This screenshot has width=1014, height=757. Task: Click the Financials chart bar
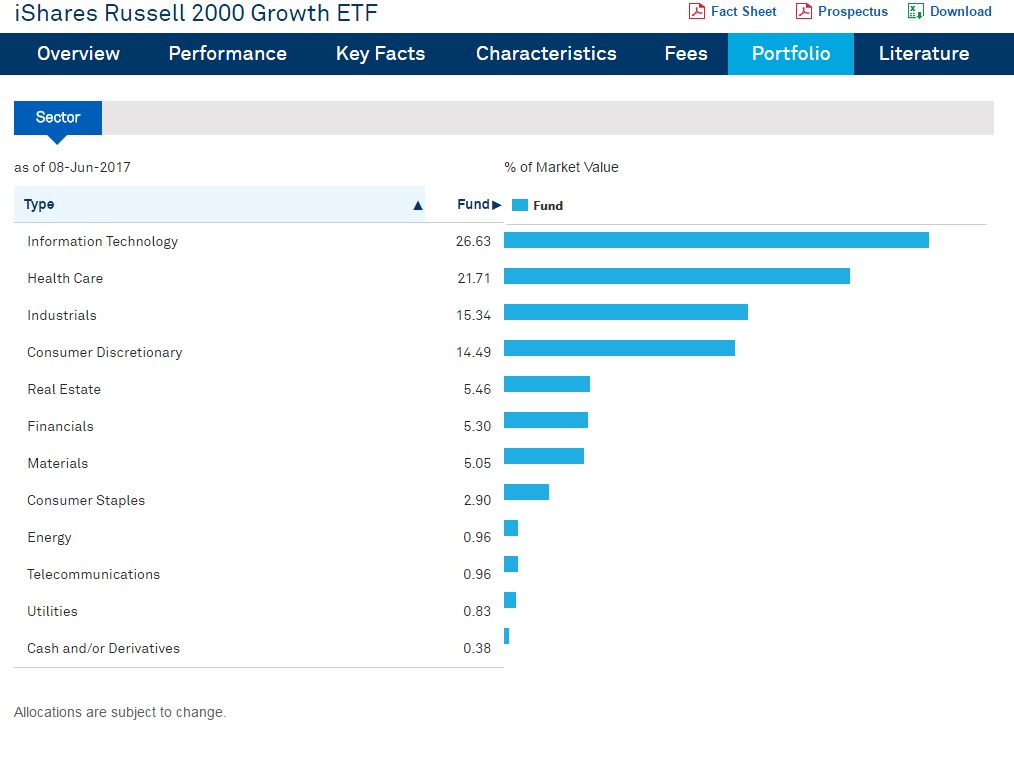[x=546, y=420]
